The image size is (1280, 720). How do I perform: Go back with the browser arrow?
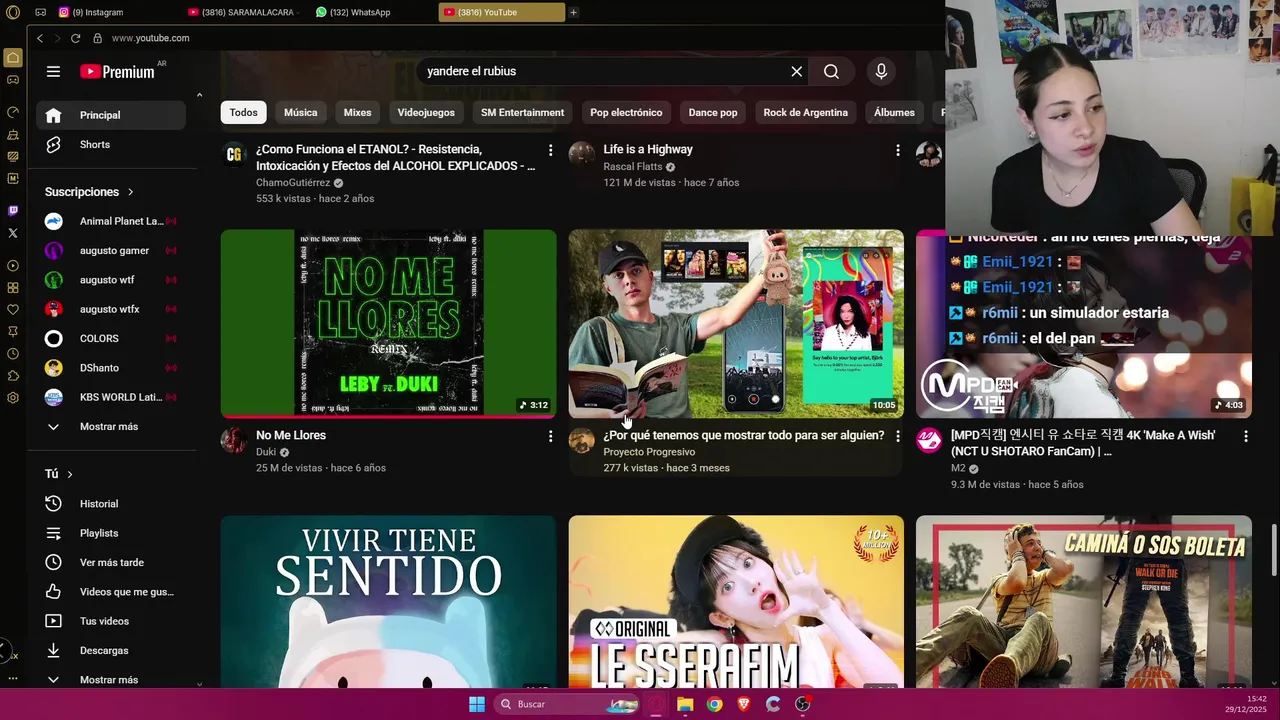40,38
